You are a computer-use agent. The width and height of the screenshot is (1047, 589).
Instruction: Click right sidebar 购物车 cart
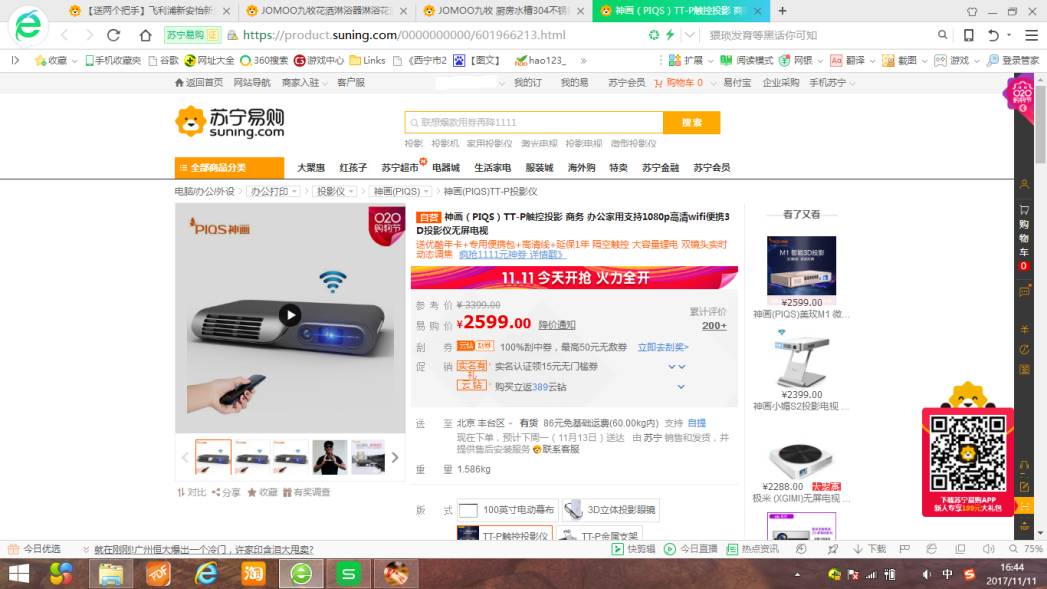pyautogui.click(x=1024, y=236)
